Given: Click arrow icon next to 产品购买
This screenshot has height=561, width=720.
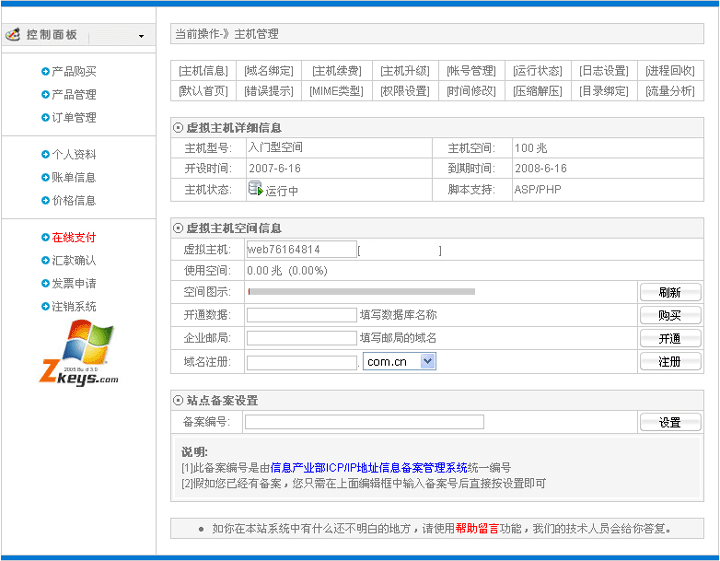Looking at the screenshot, I should pos(46,72).
